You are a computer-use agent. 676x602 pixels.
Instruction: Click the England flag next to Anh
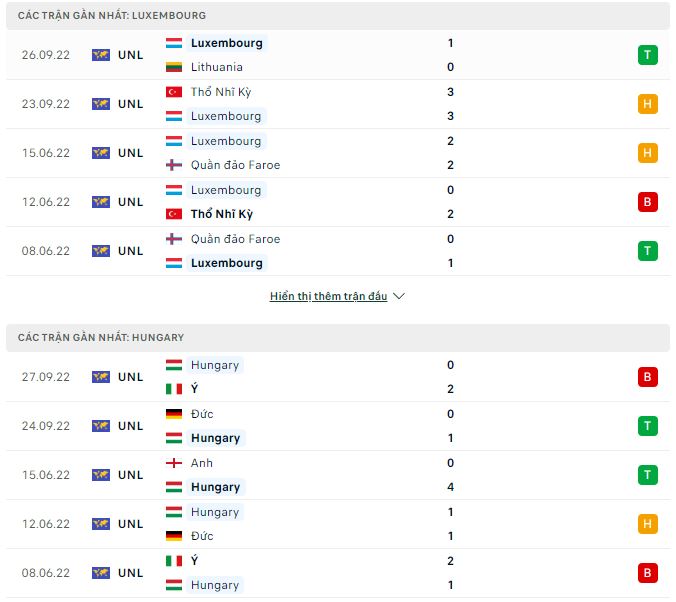(174, 463)
